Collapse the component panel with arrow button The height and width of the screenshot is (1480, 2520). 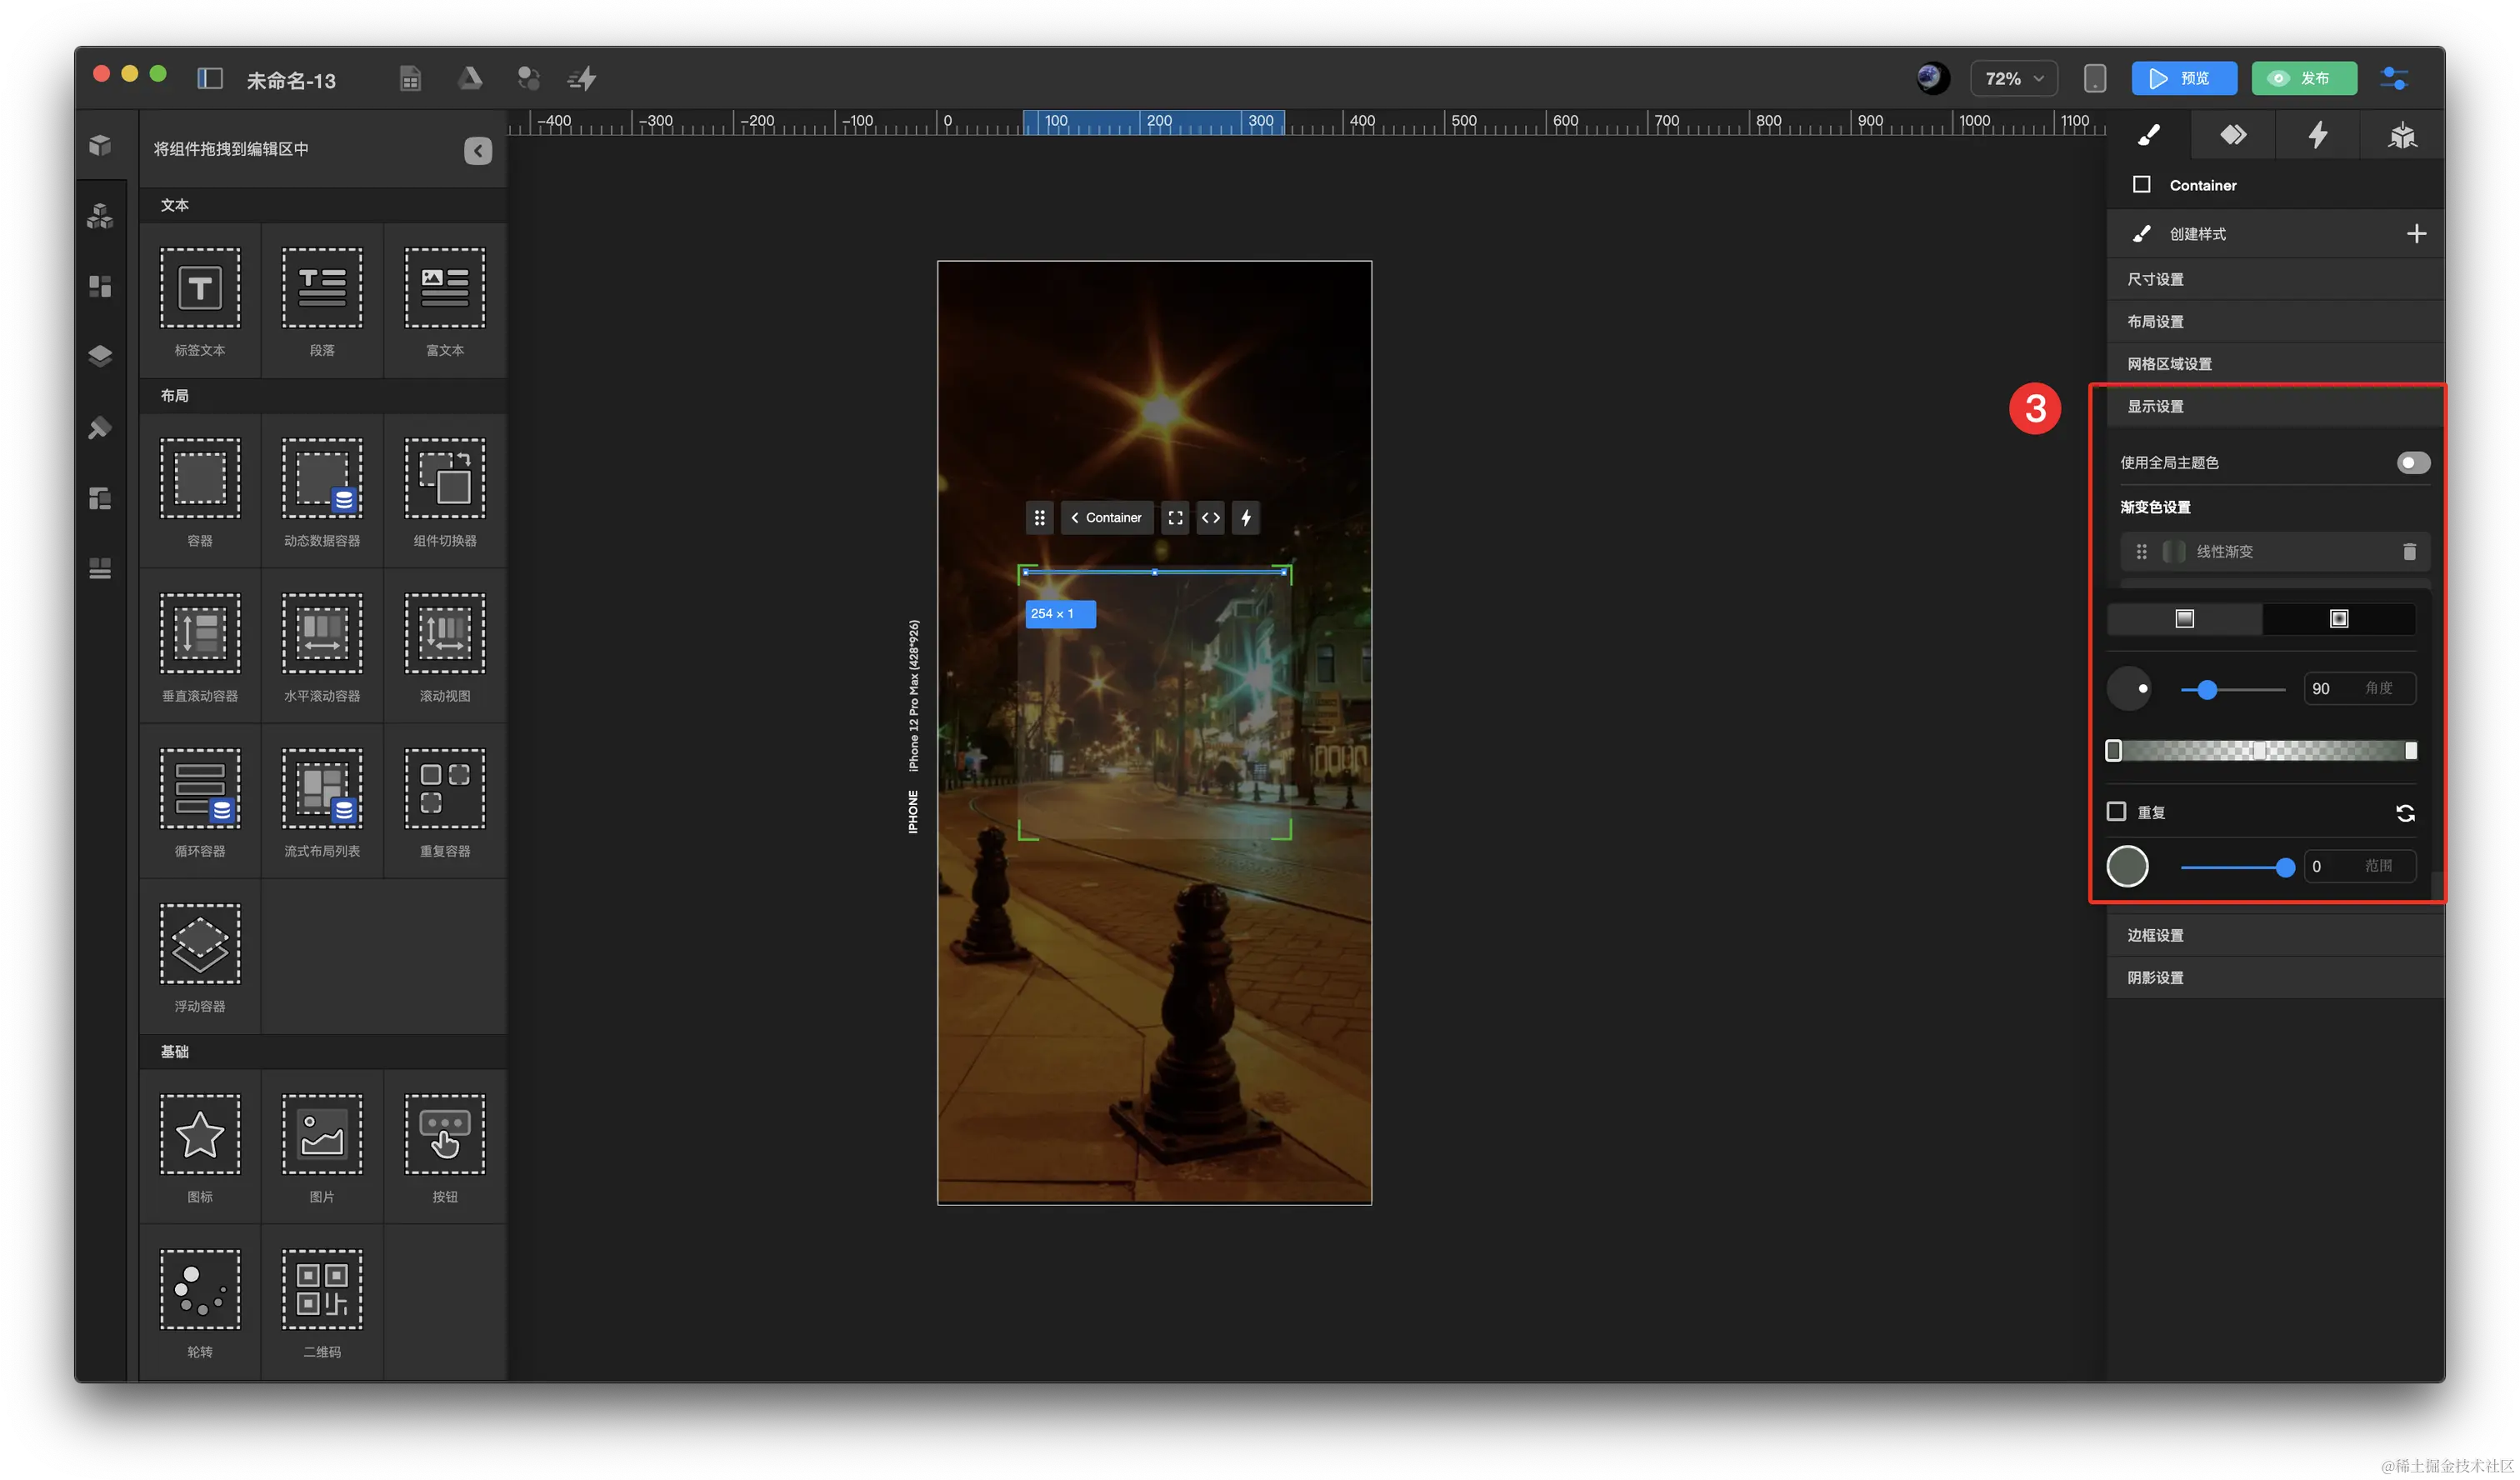tap(478, 151)
